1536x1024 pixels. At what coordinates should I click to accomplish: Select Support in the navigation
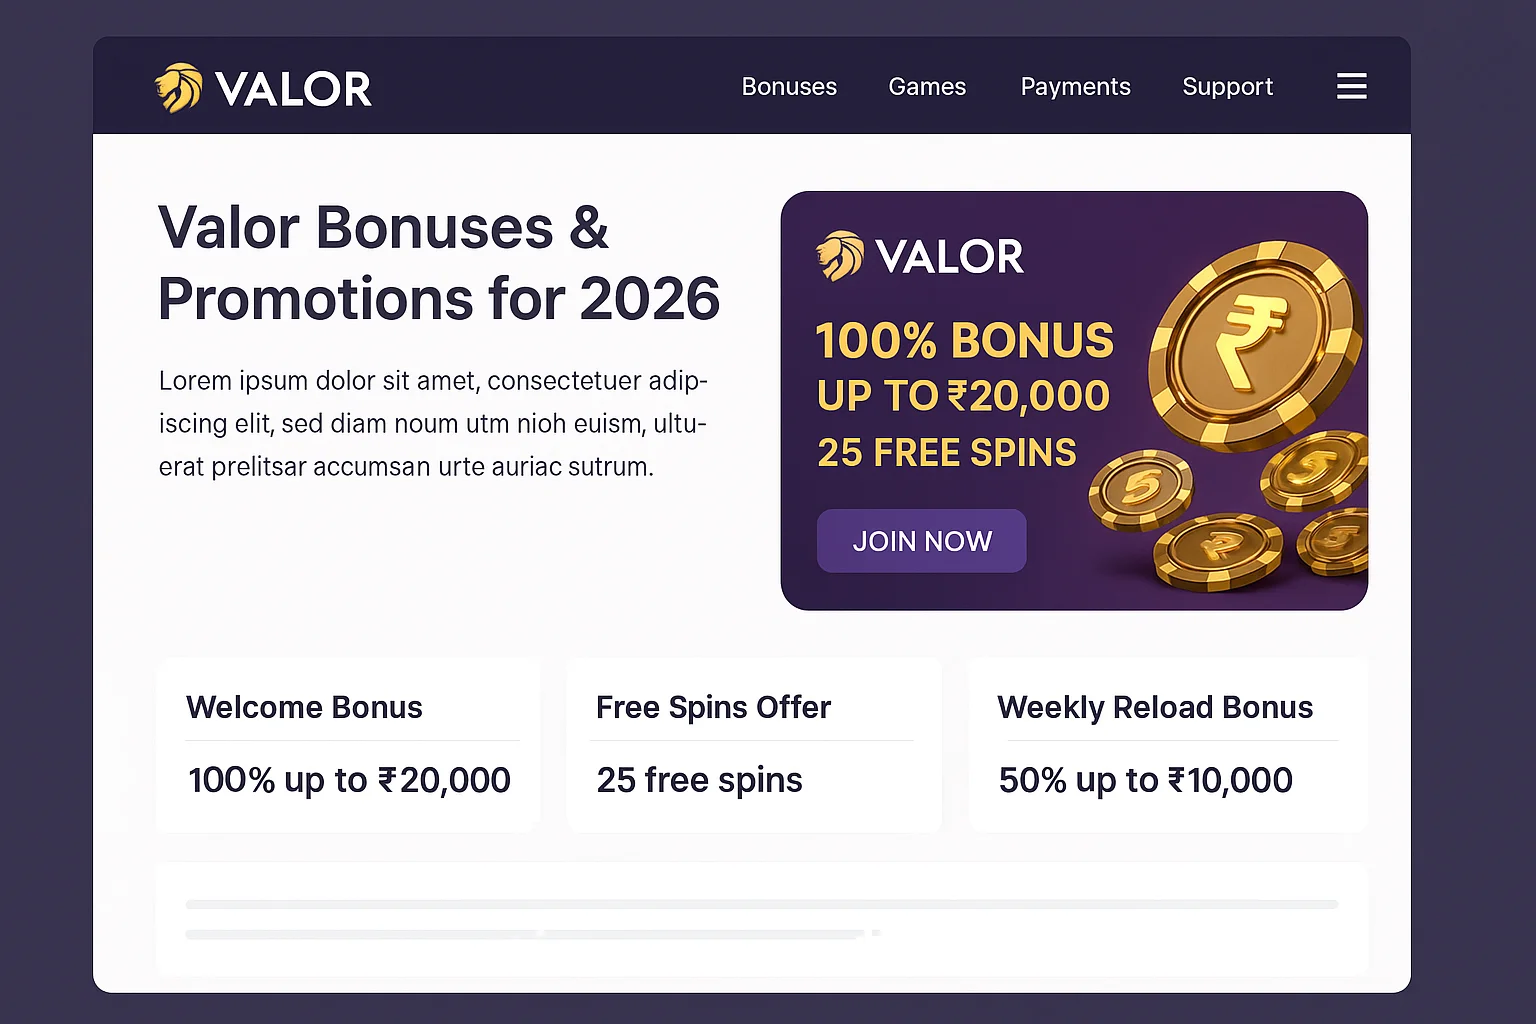[x=1227, y=87]
